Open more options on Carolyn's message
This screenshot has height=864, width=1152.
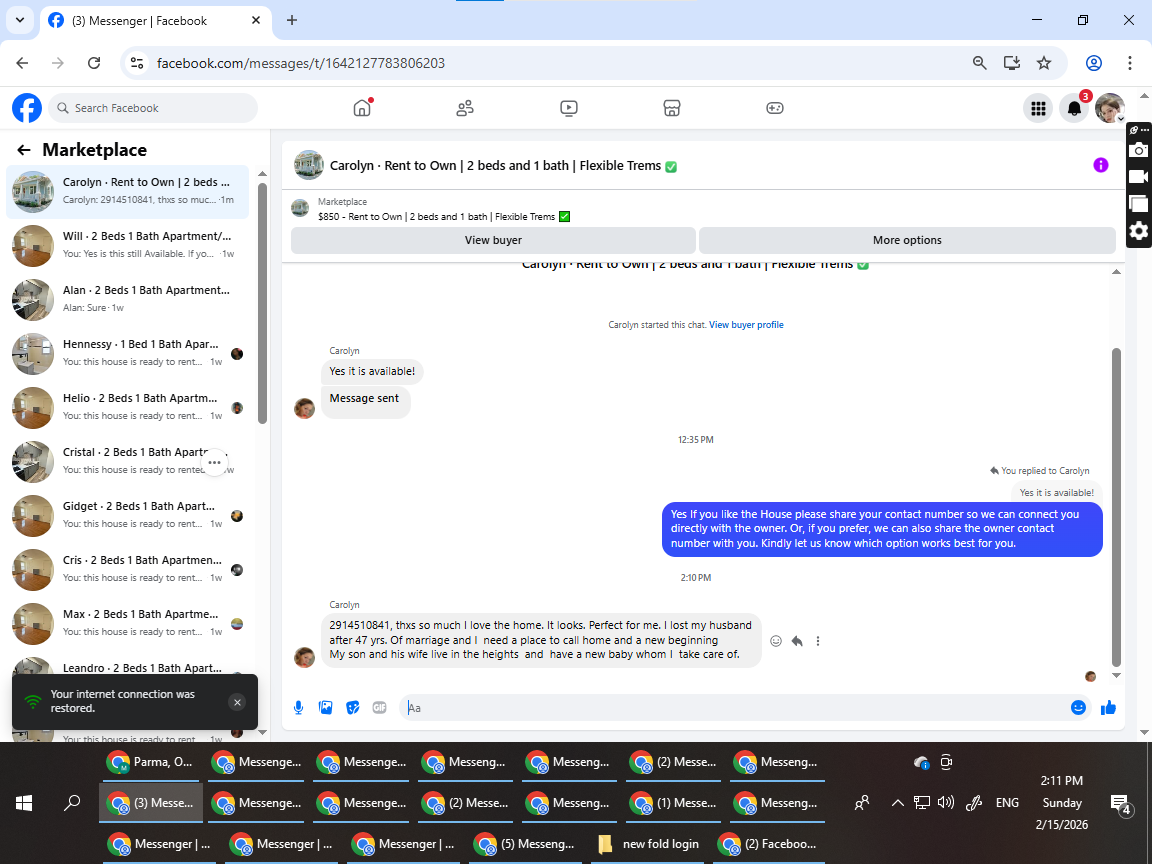pyautogui.click(x=818, y=641)
